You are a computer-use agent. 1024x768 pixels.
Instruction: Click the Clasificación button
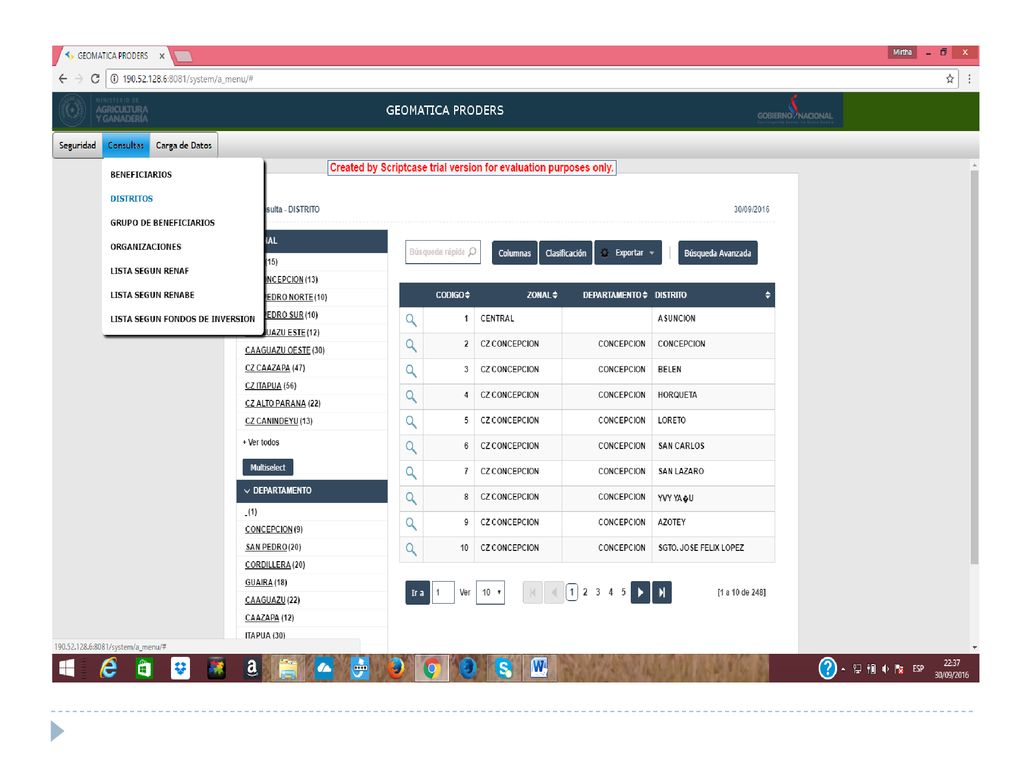tap(566, 253)
